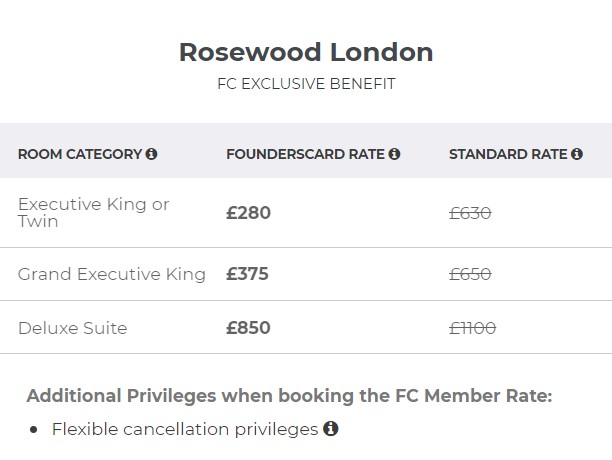Image resolution: width=612 pixels, height=460 pixels.
Task: Click the Standard Rate column header
Action: click(x=508, y=154)
